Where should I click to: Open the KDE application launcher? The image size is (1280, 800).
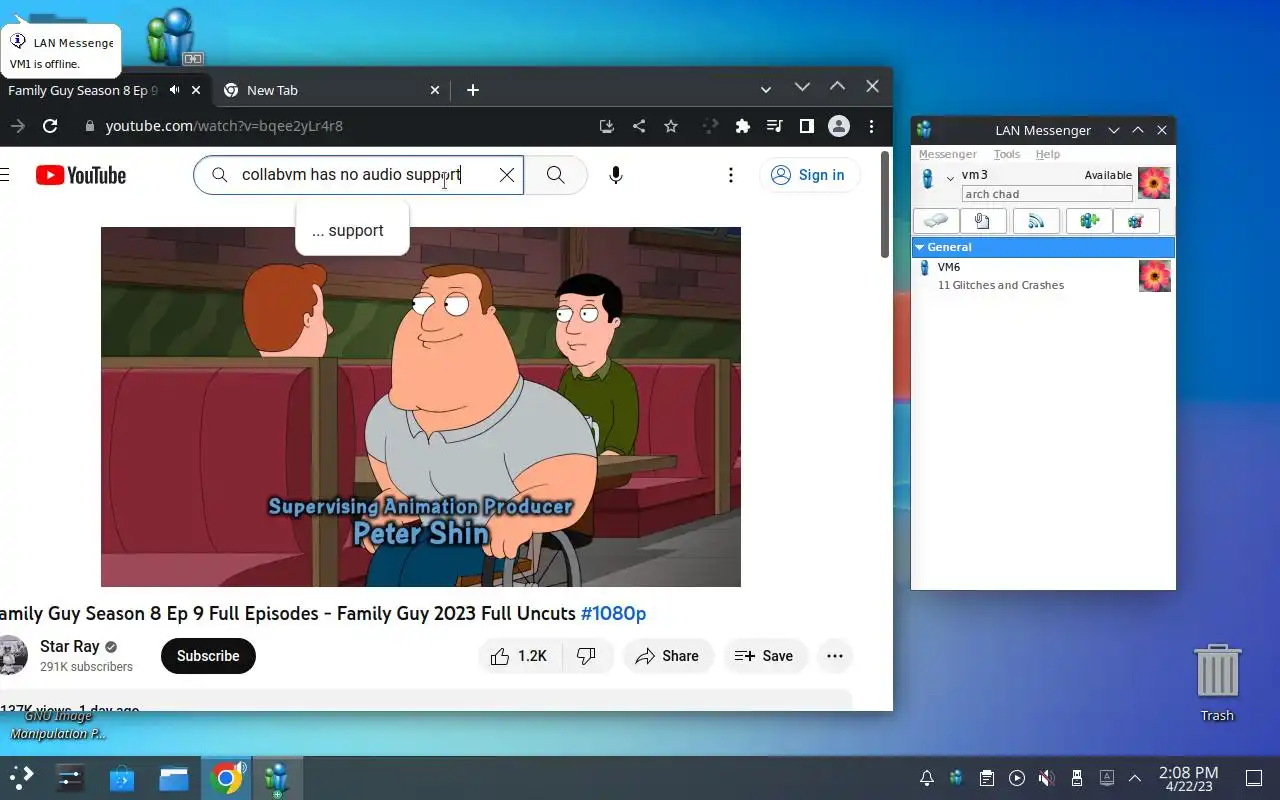click(22, 778)
